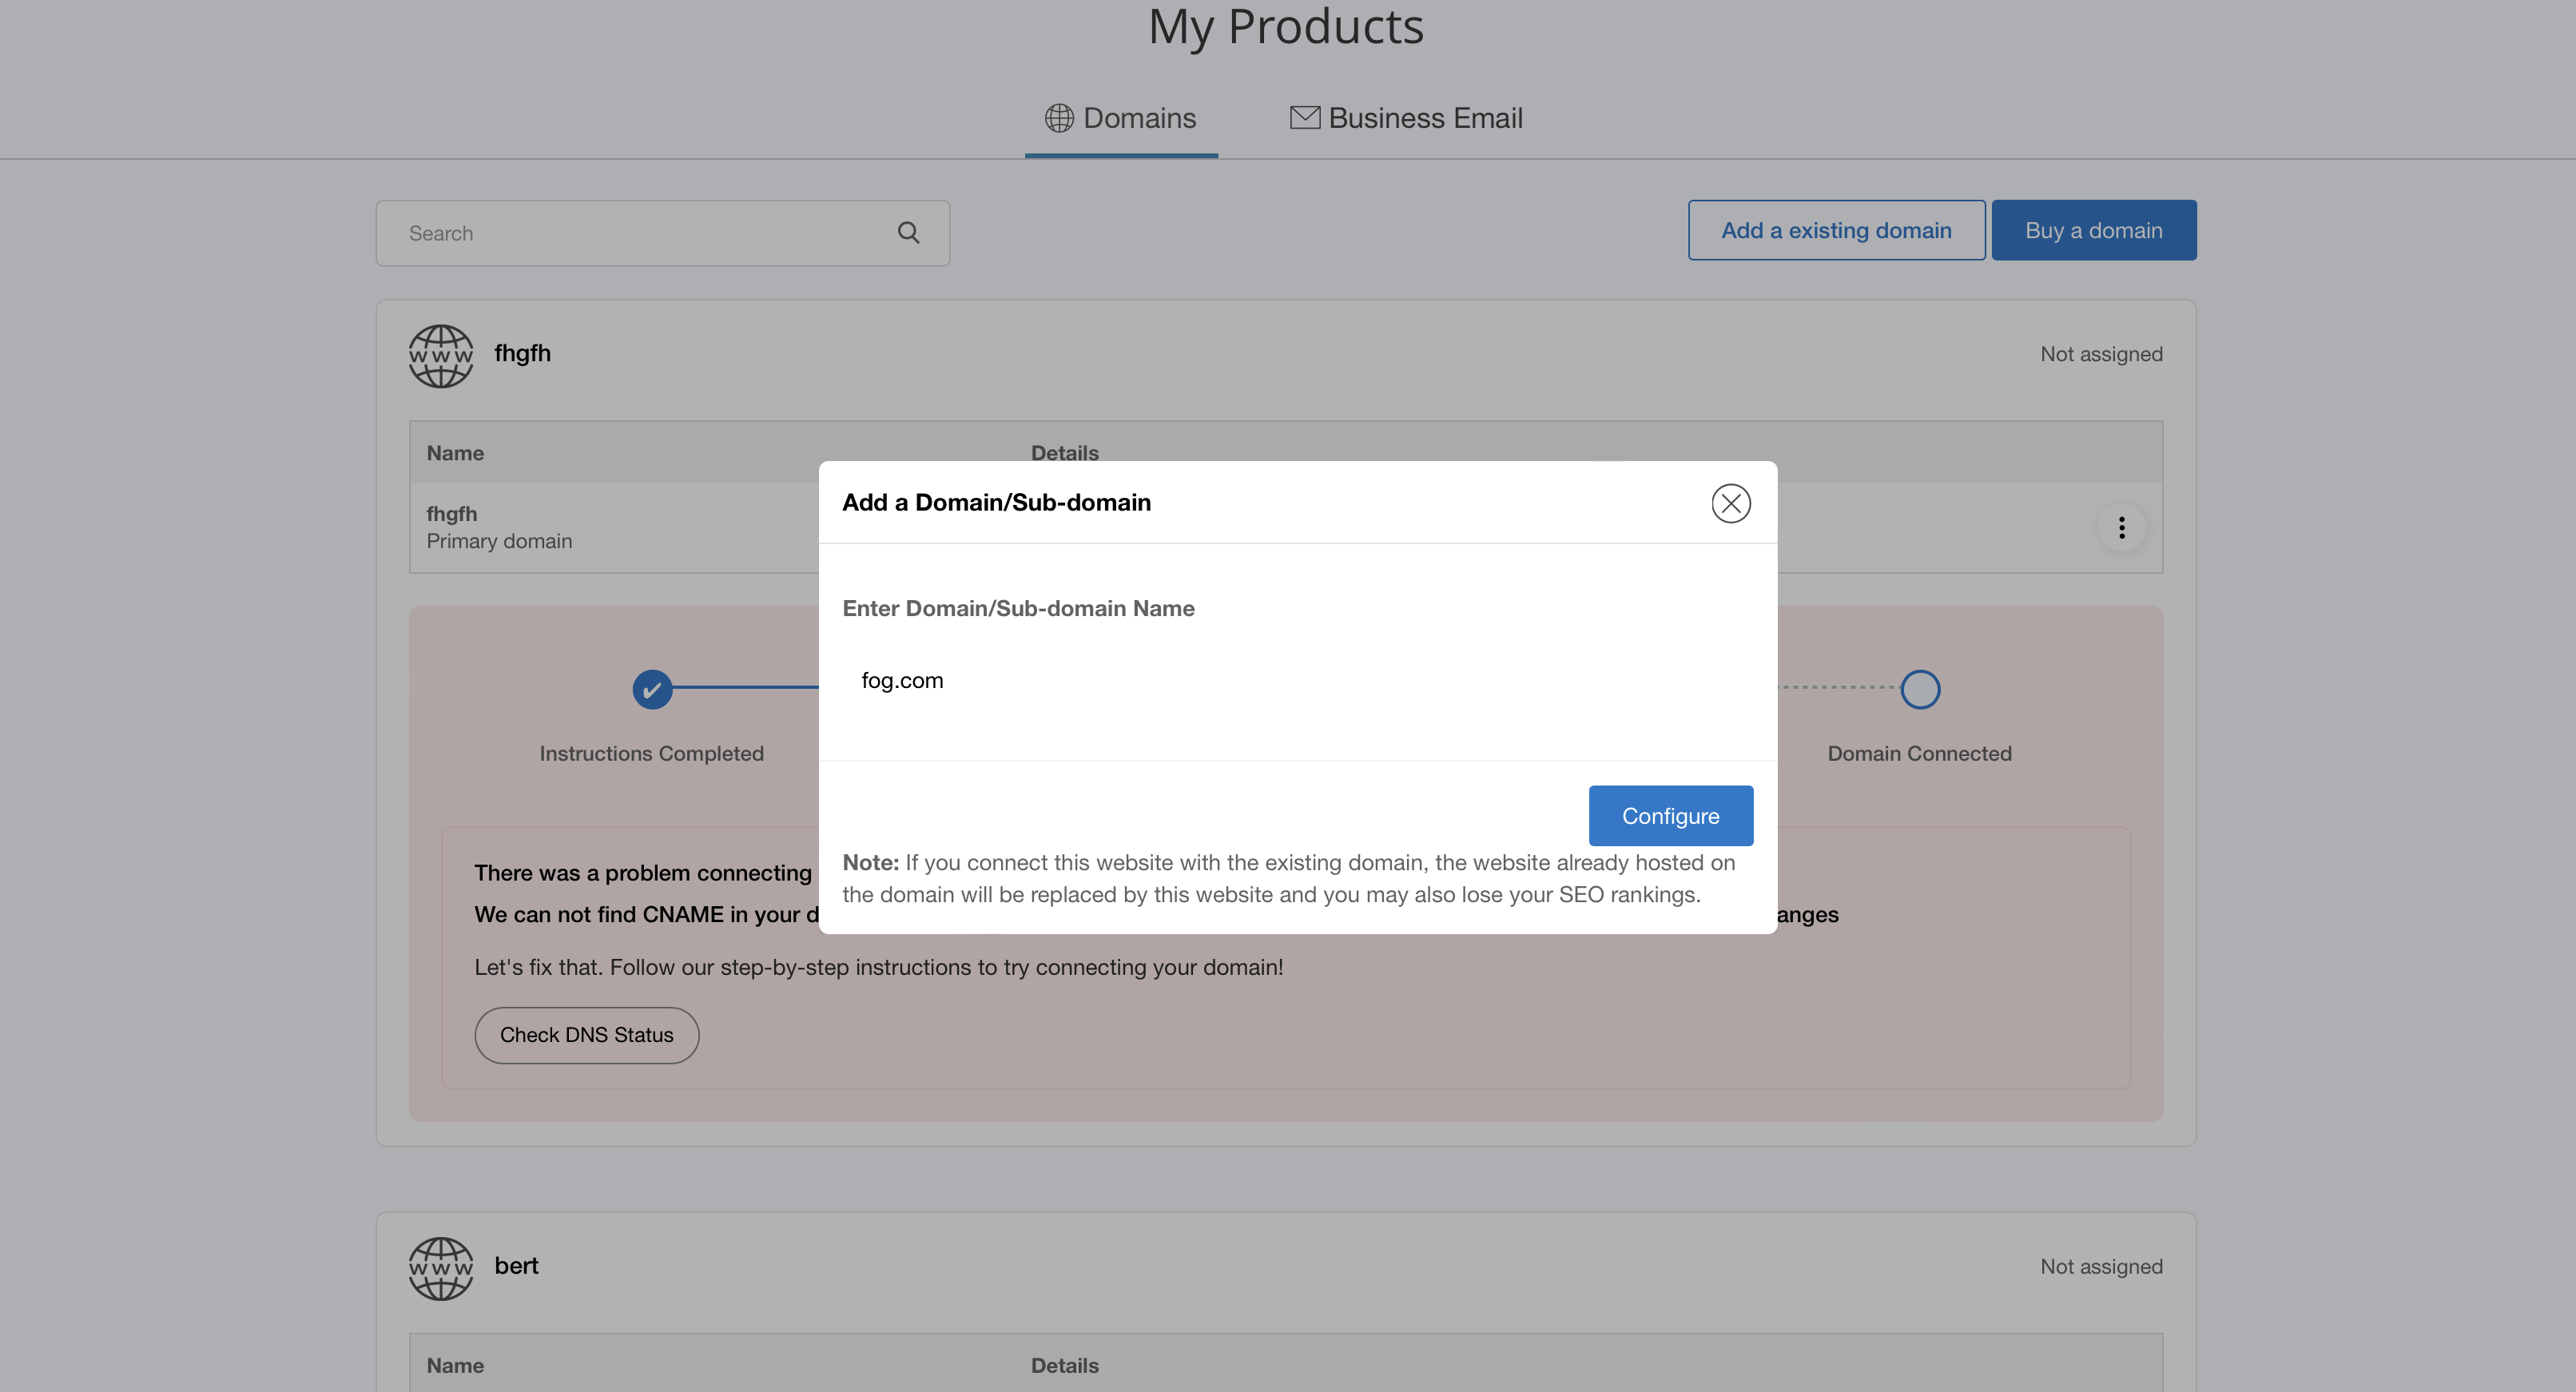Click Not assigned label on bert card
Viewport: 2576px width, 1392px height.
pos(2101,1266)
